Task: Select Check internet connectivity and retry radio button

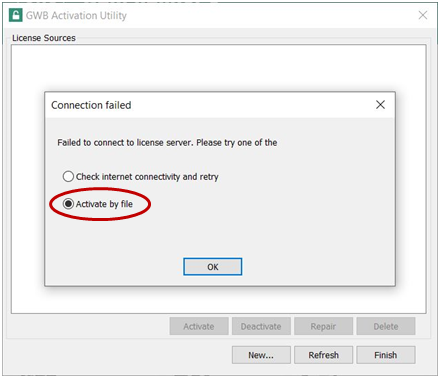Action: click(68, 176)
